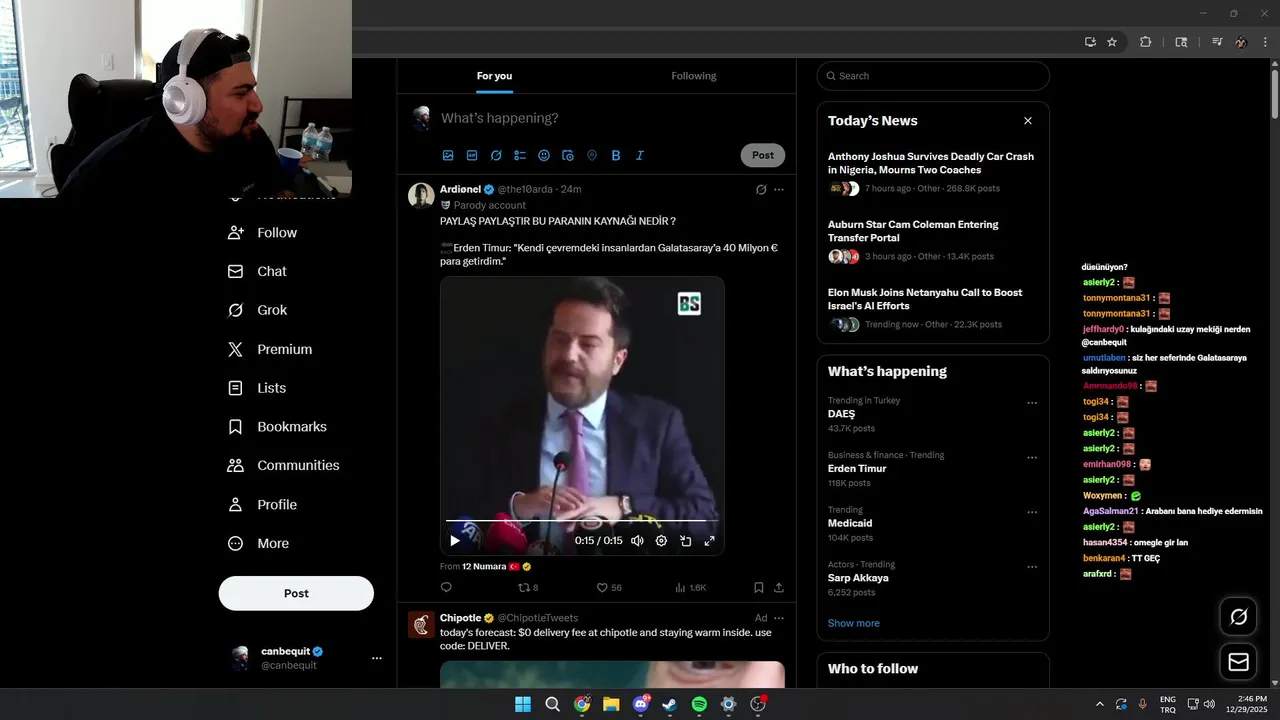Viewport: 1280px width, 720px height.
Task: Open Profile in the left sidebar
Action: (263, 505)
